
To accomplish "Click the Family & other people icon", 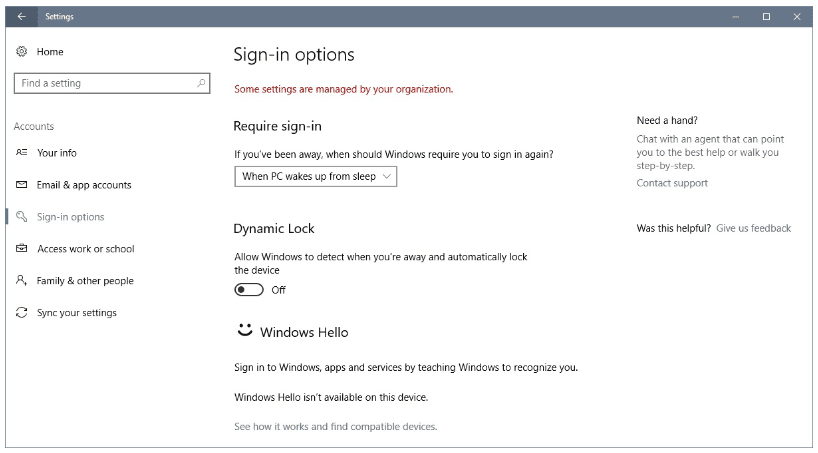I will pos(22,281).
